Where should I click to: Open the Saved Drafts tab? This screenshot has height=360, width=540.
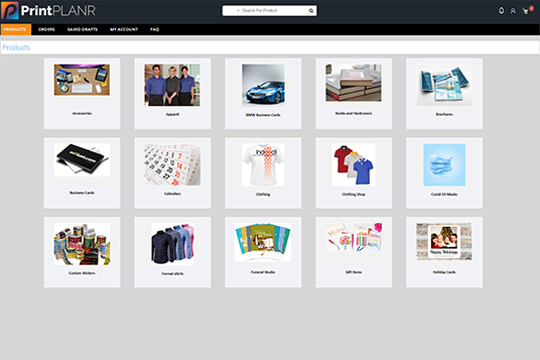click(82, 29)
